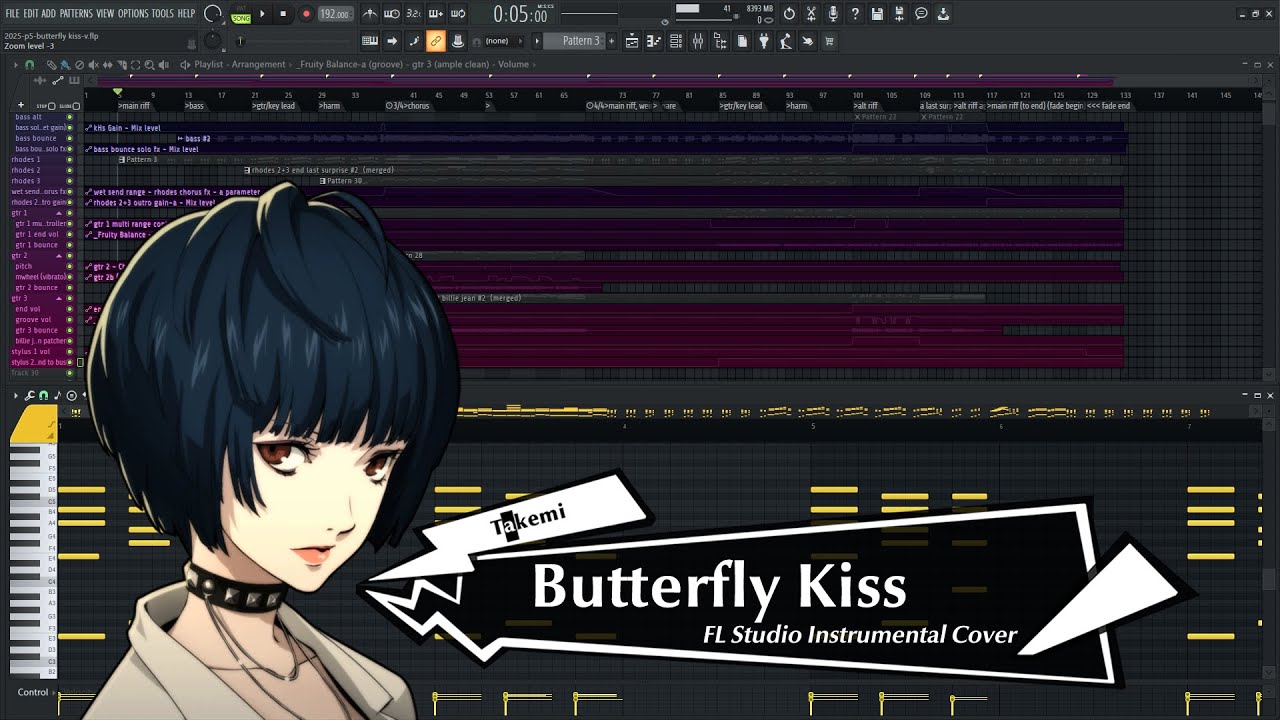The width and height of the screenshot is (1280, 720).
Task: Toggle the step editing arrow icon
Action: pos(392,41)
